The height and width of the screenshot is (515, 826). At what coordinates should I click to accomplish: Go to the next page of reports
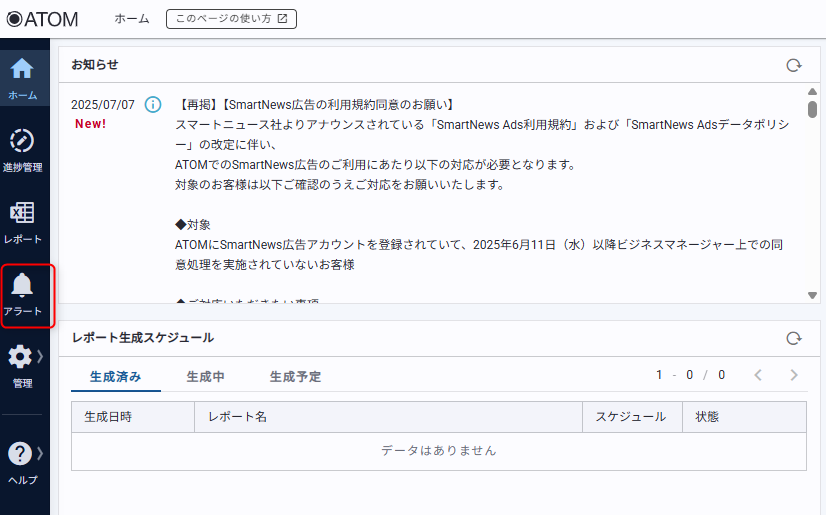[793, 375]
